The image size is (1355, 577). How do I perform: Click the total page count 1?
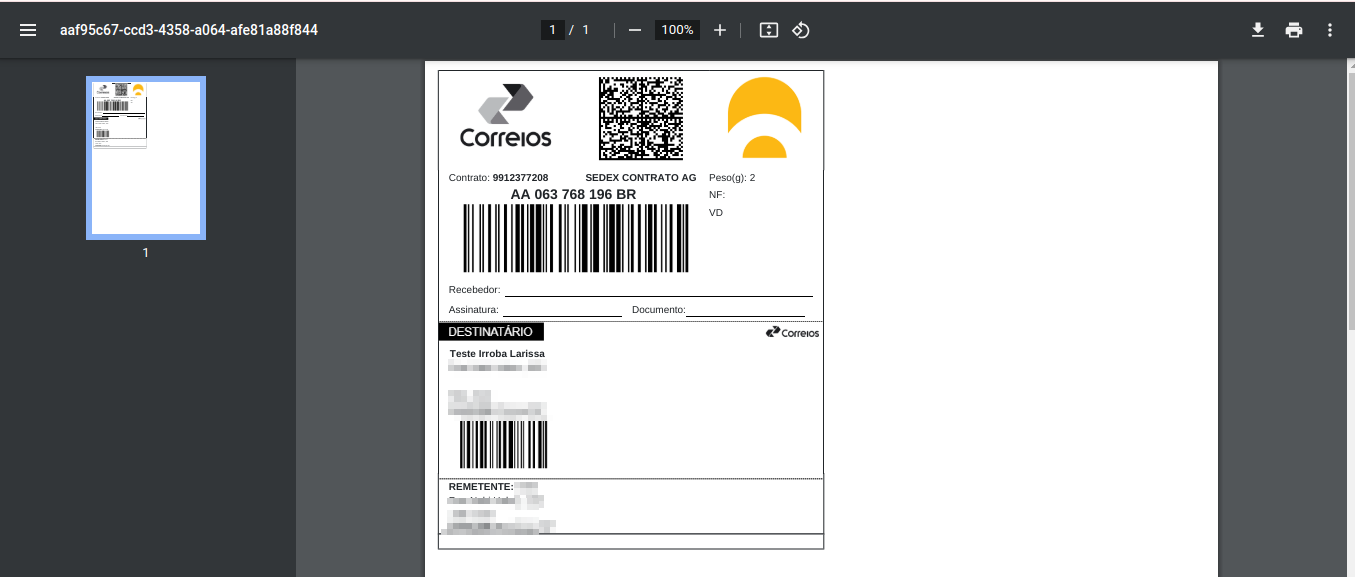click(x=586, y=30)
